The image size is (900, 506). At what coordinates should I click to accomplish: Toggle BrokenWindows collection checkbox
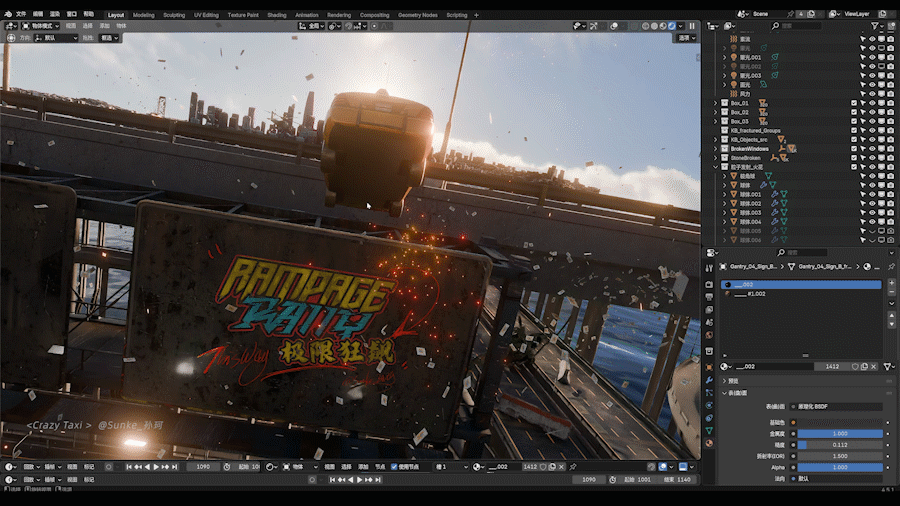click(x=854, y=149)
